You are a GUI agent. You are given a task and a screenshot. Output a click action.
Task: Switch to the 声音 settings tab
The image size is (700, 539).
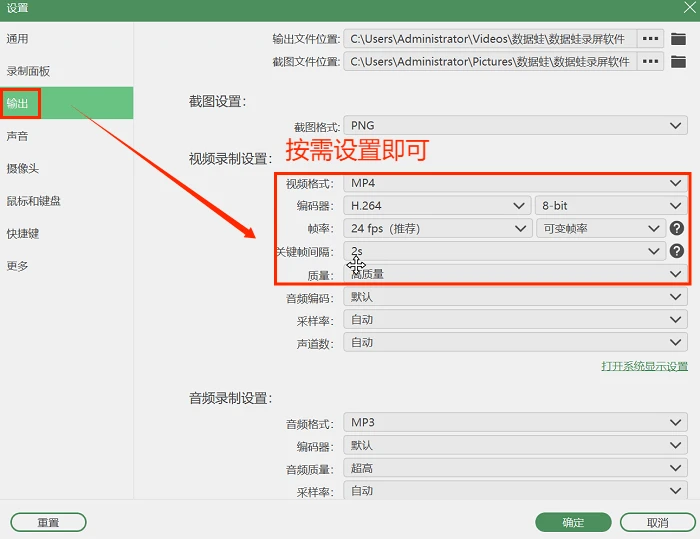pyautogui.click(x=67, y=136)
